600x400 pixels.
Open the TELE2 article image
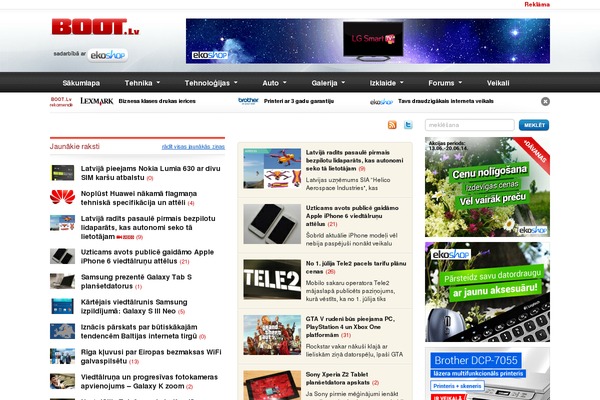[272, 279]
